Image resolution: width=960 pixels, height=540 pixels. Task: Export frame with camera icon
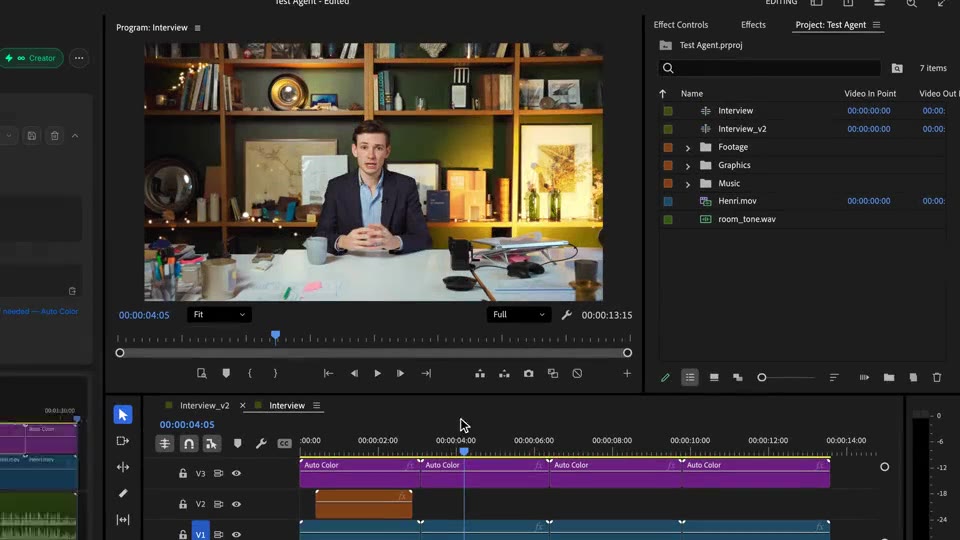tap(528, 373)
